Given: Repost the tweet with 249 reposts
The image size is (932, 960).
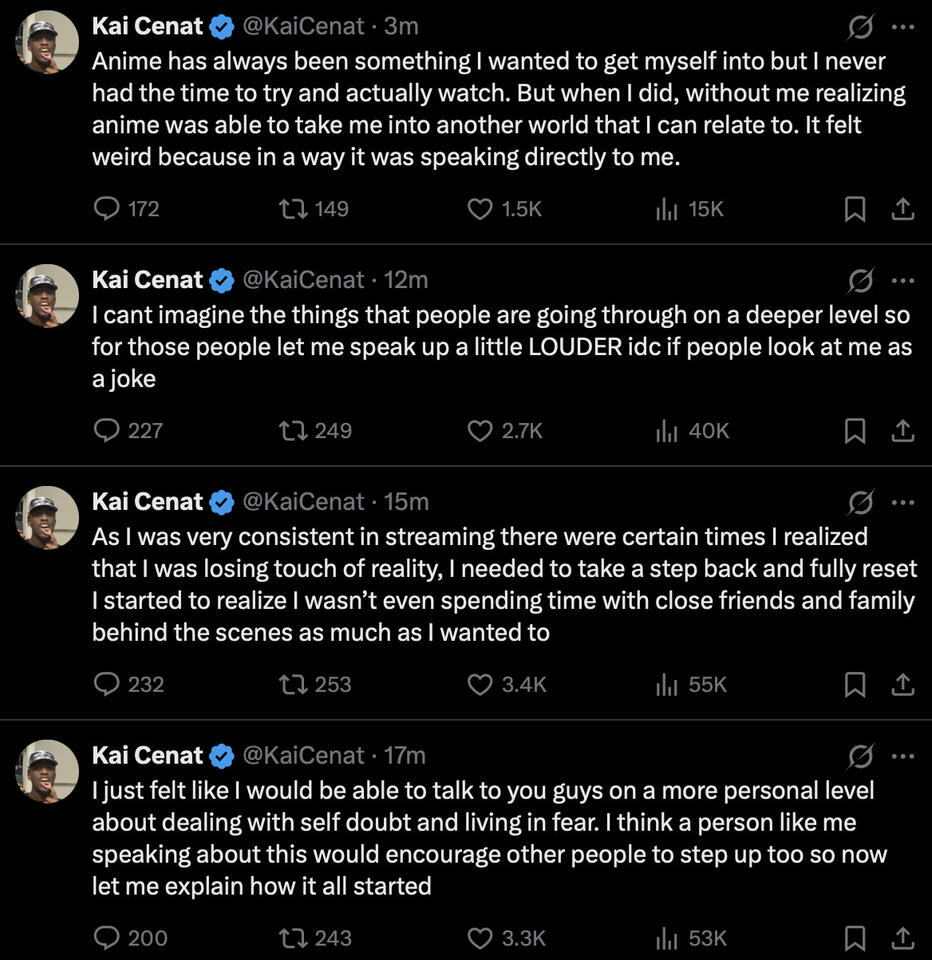Looking at the screenshot, I should pos(292,430).
